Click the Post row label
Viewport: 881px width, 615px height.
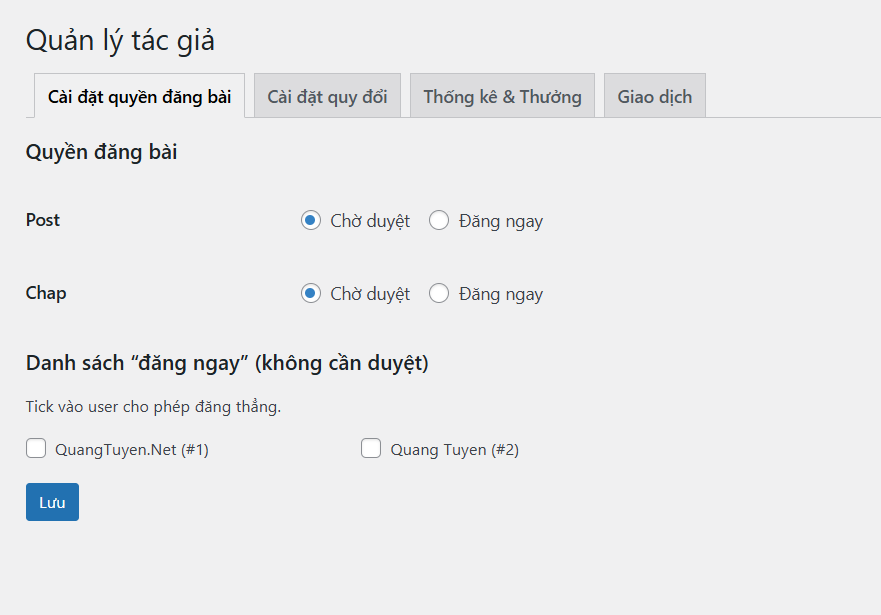pyautogui.click(x=43, y=220)
